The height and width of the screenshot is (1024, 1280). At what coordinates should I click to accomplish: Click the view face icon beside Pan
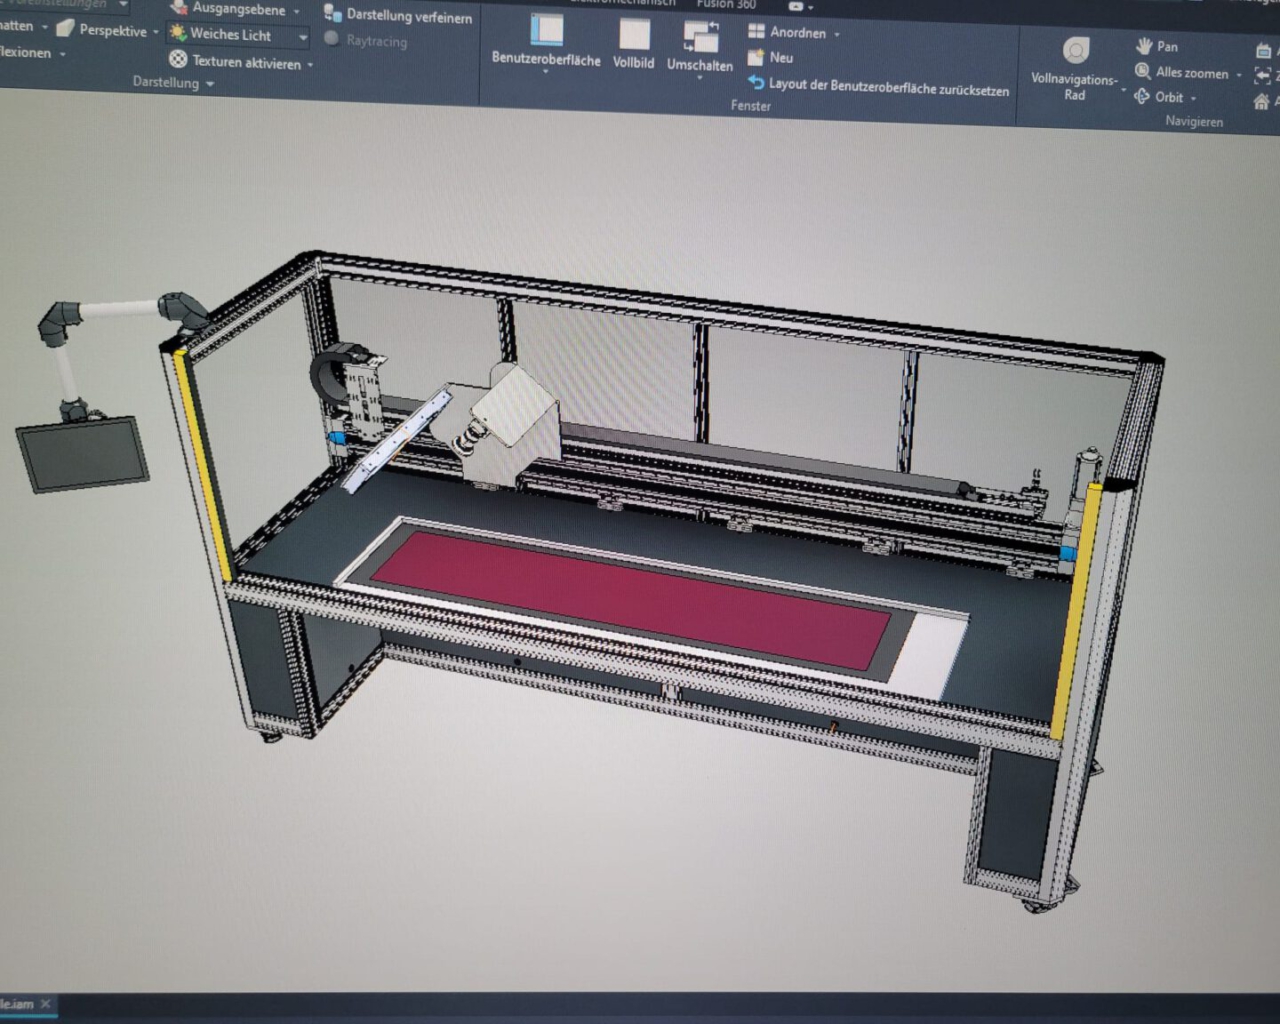click(x=1263, y=50)
